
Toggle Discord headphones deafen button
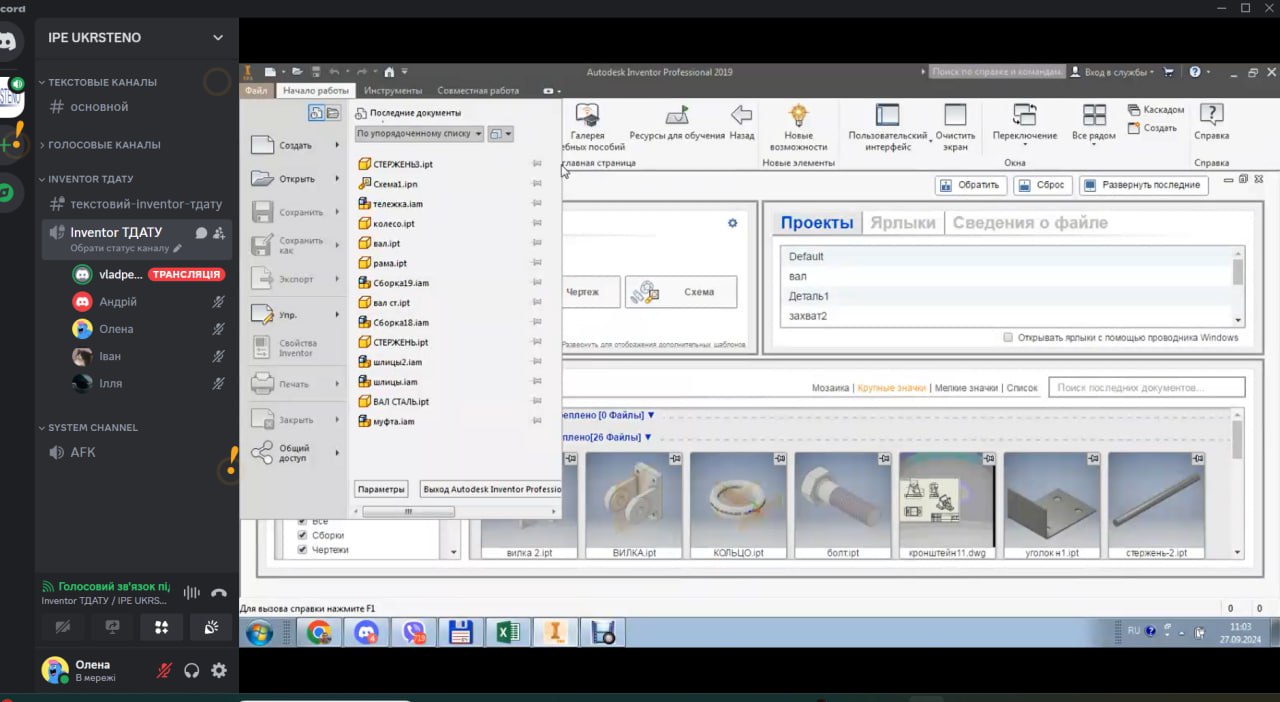click(192, 671)
